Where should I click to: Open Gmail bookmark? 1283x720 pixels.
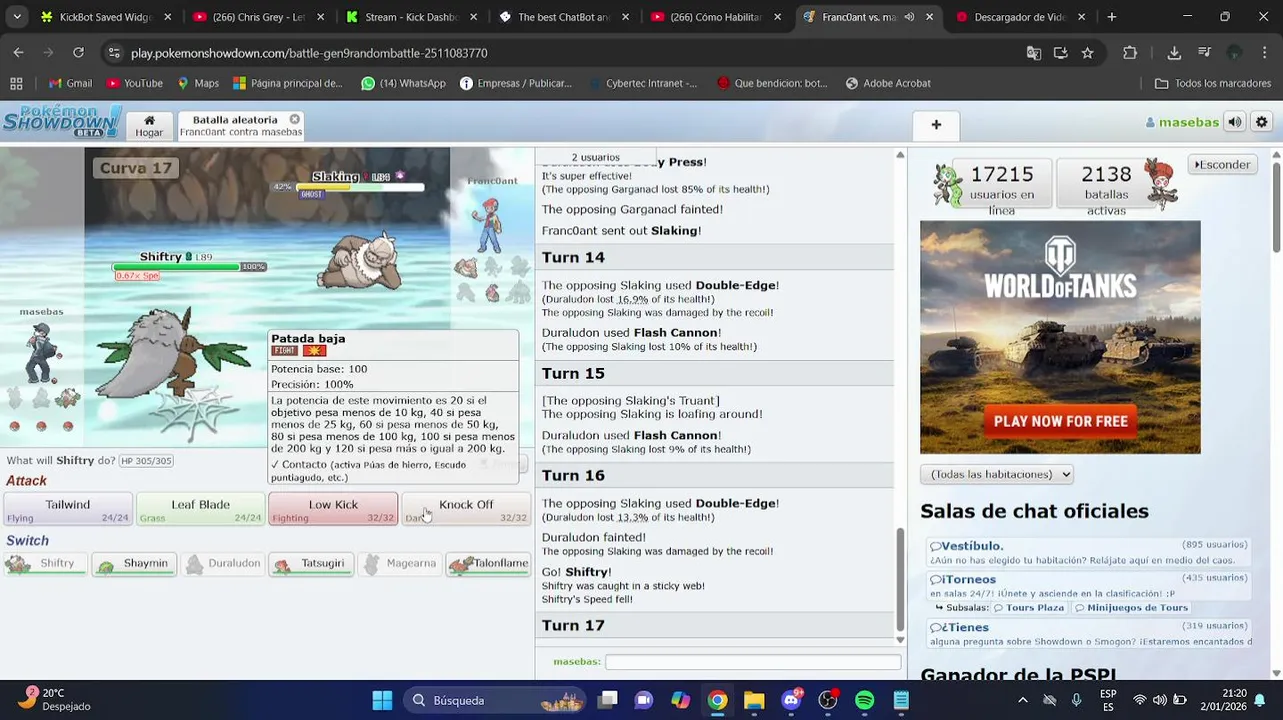pyautogui.click(x=70, y=83)
